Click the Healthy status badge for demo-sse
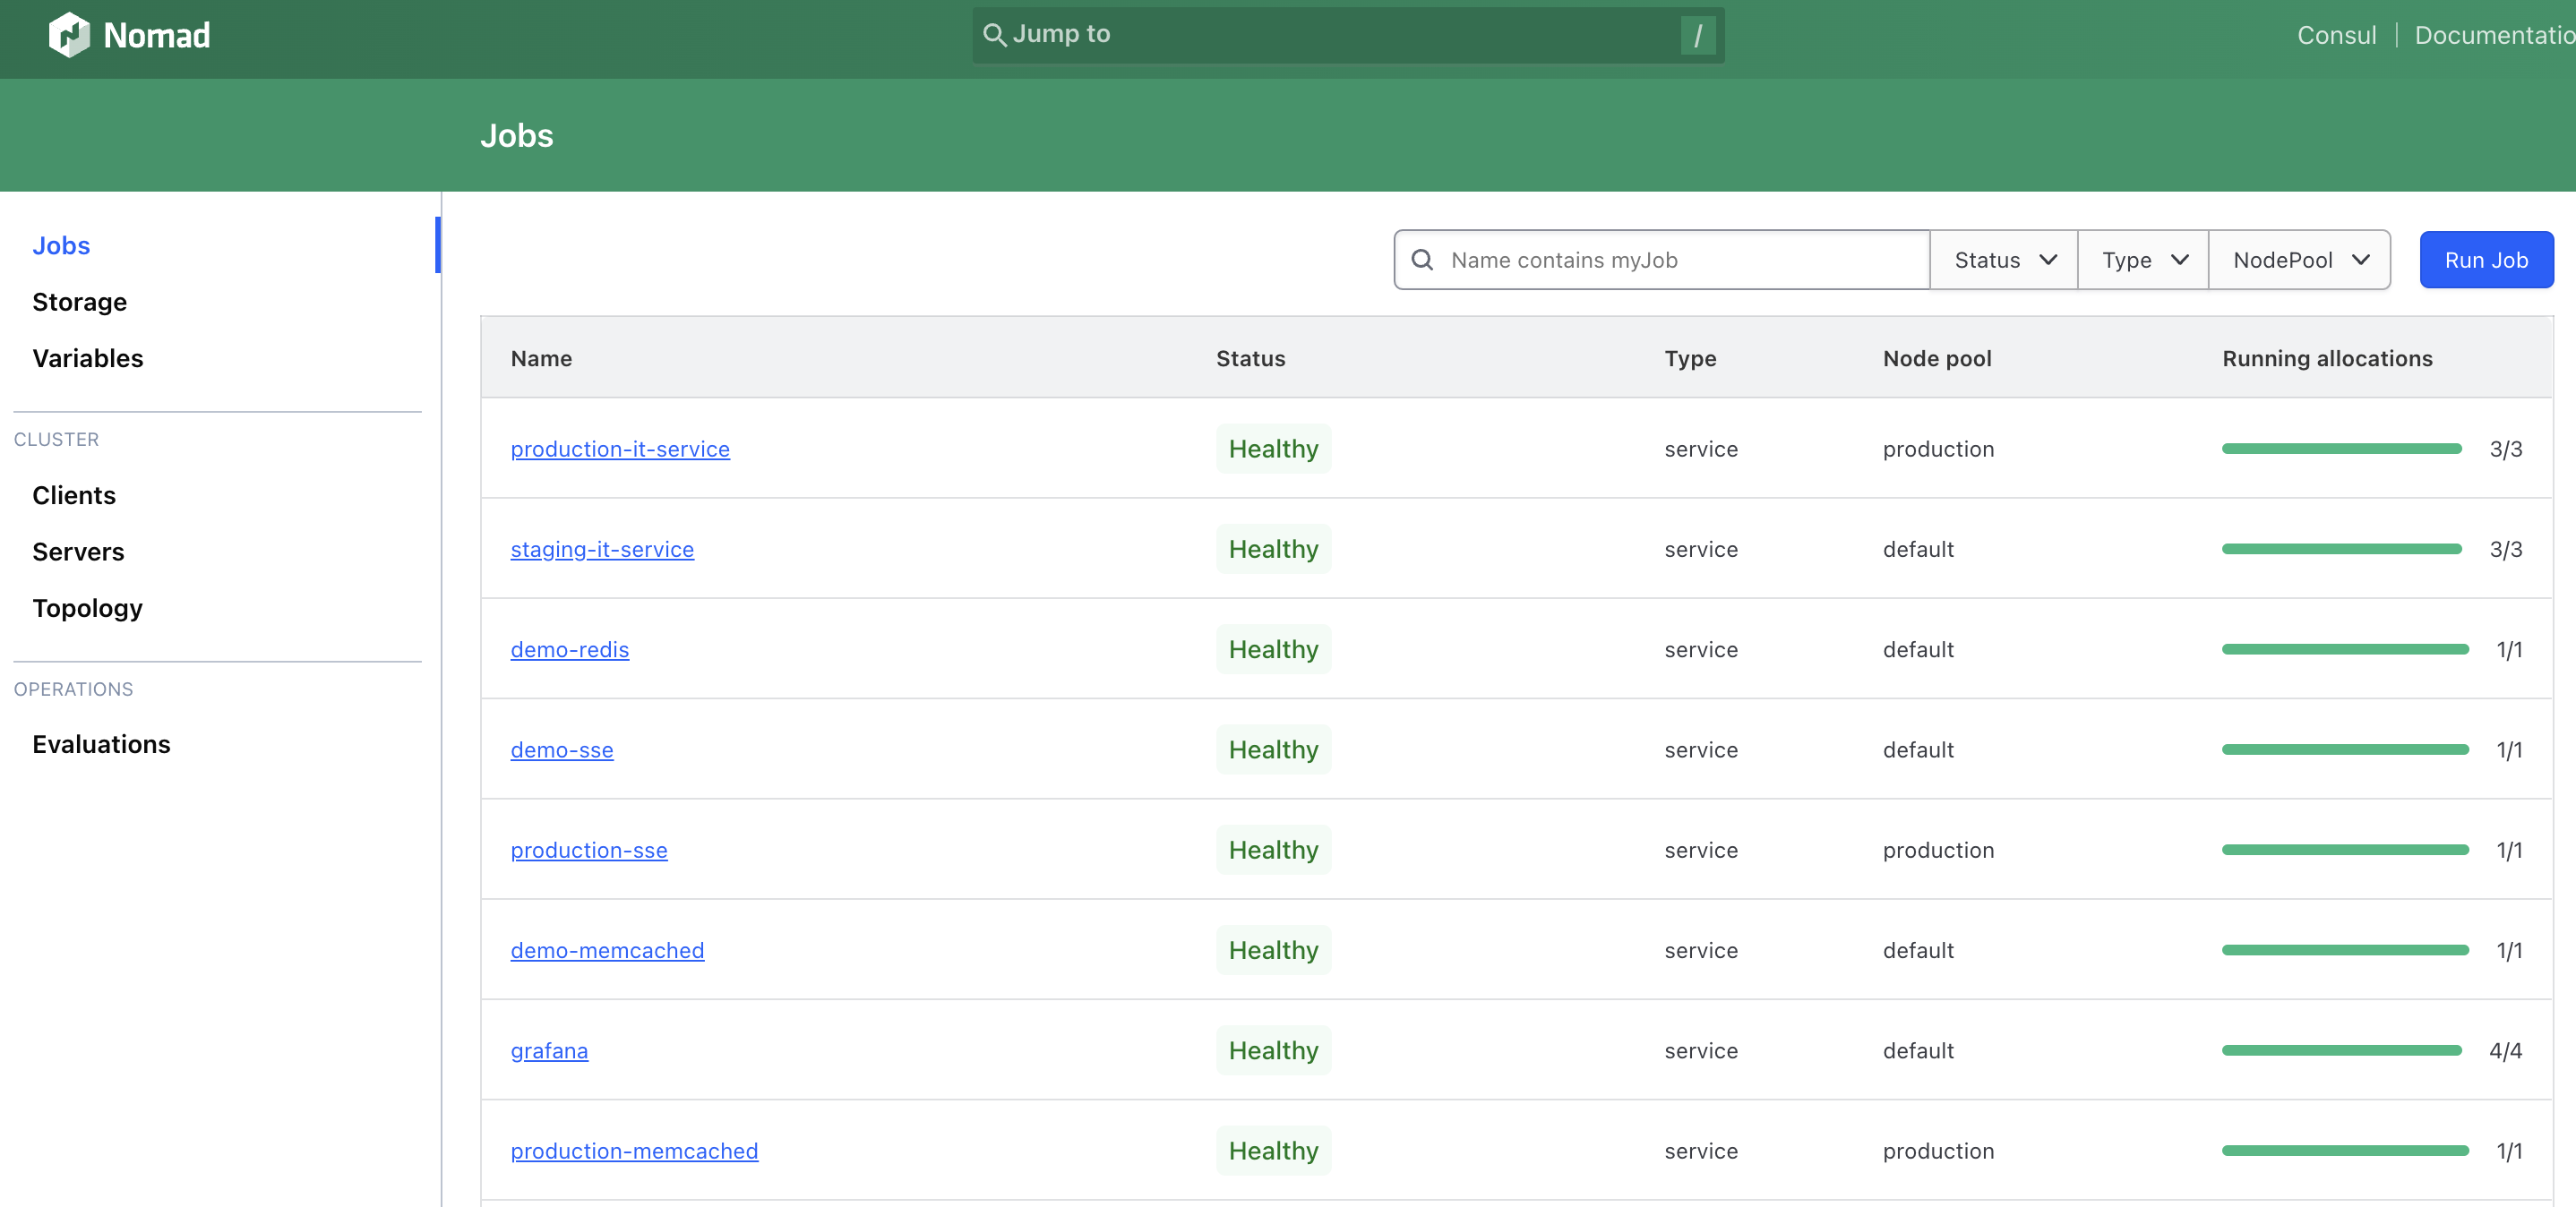2576x1207 pixels. coord(1272,750)
